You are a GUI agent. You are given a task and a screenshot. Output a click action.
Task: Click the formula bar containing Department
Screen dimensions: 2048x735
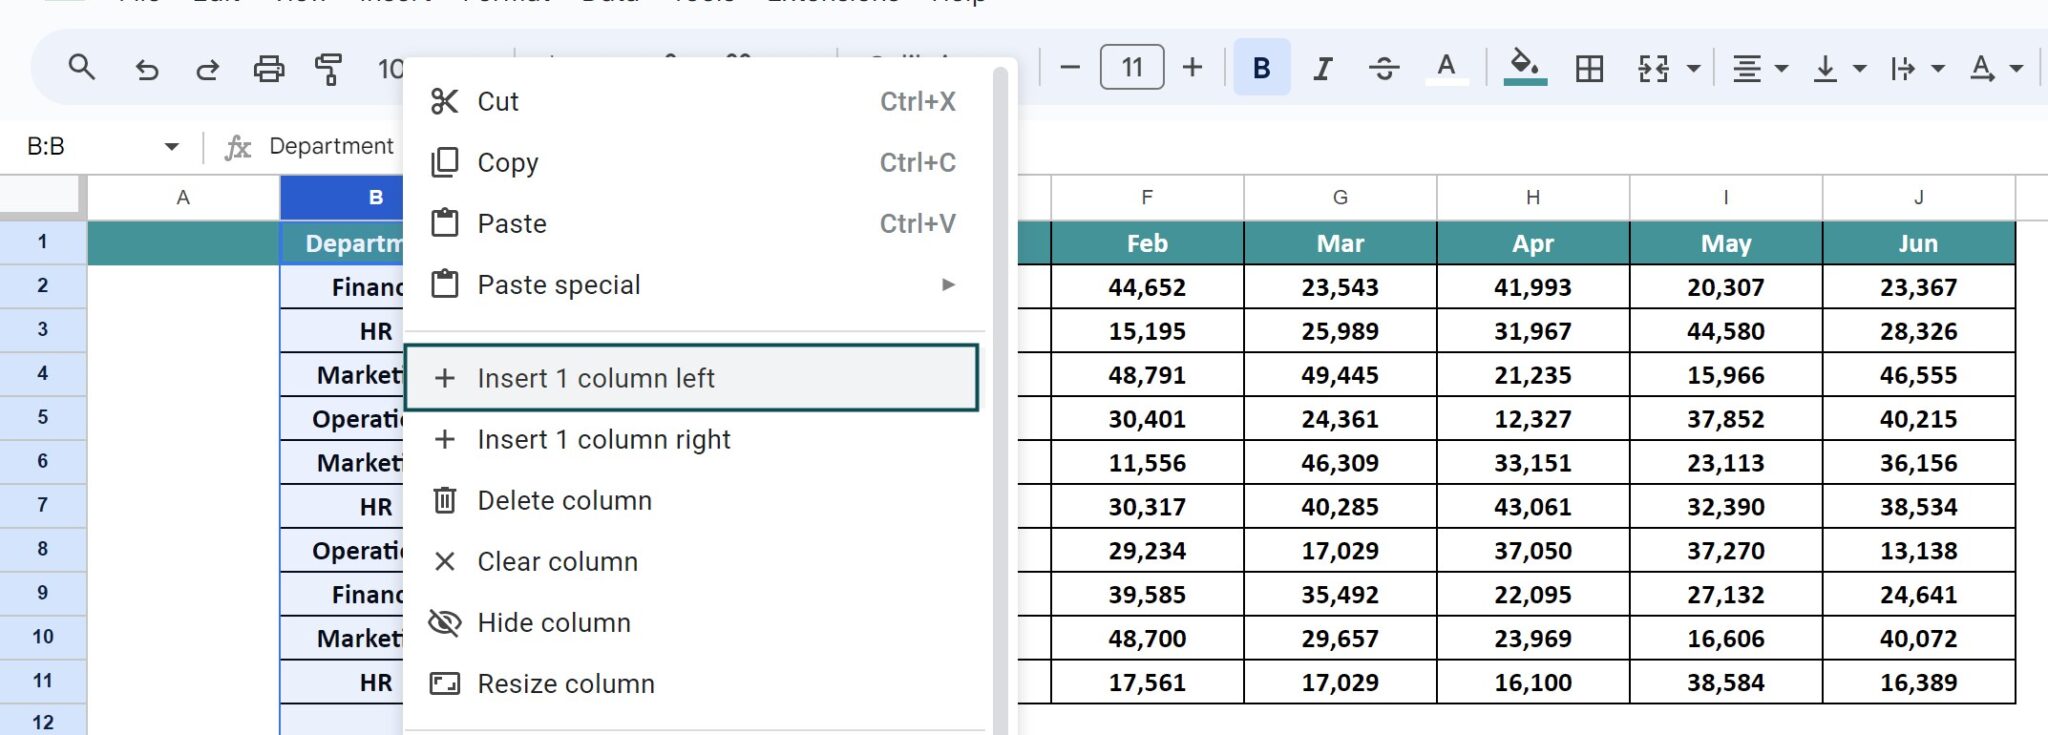point(332,147)
